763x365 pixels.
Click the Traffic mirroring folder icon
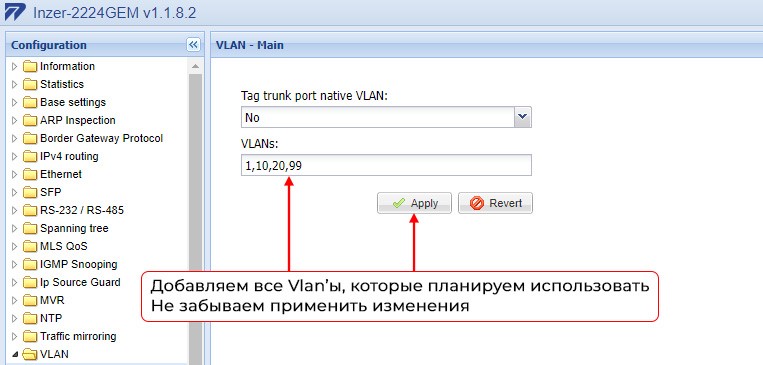pyautogui.click(x=30, y=336)
